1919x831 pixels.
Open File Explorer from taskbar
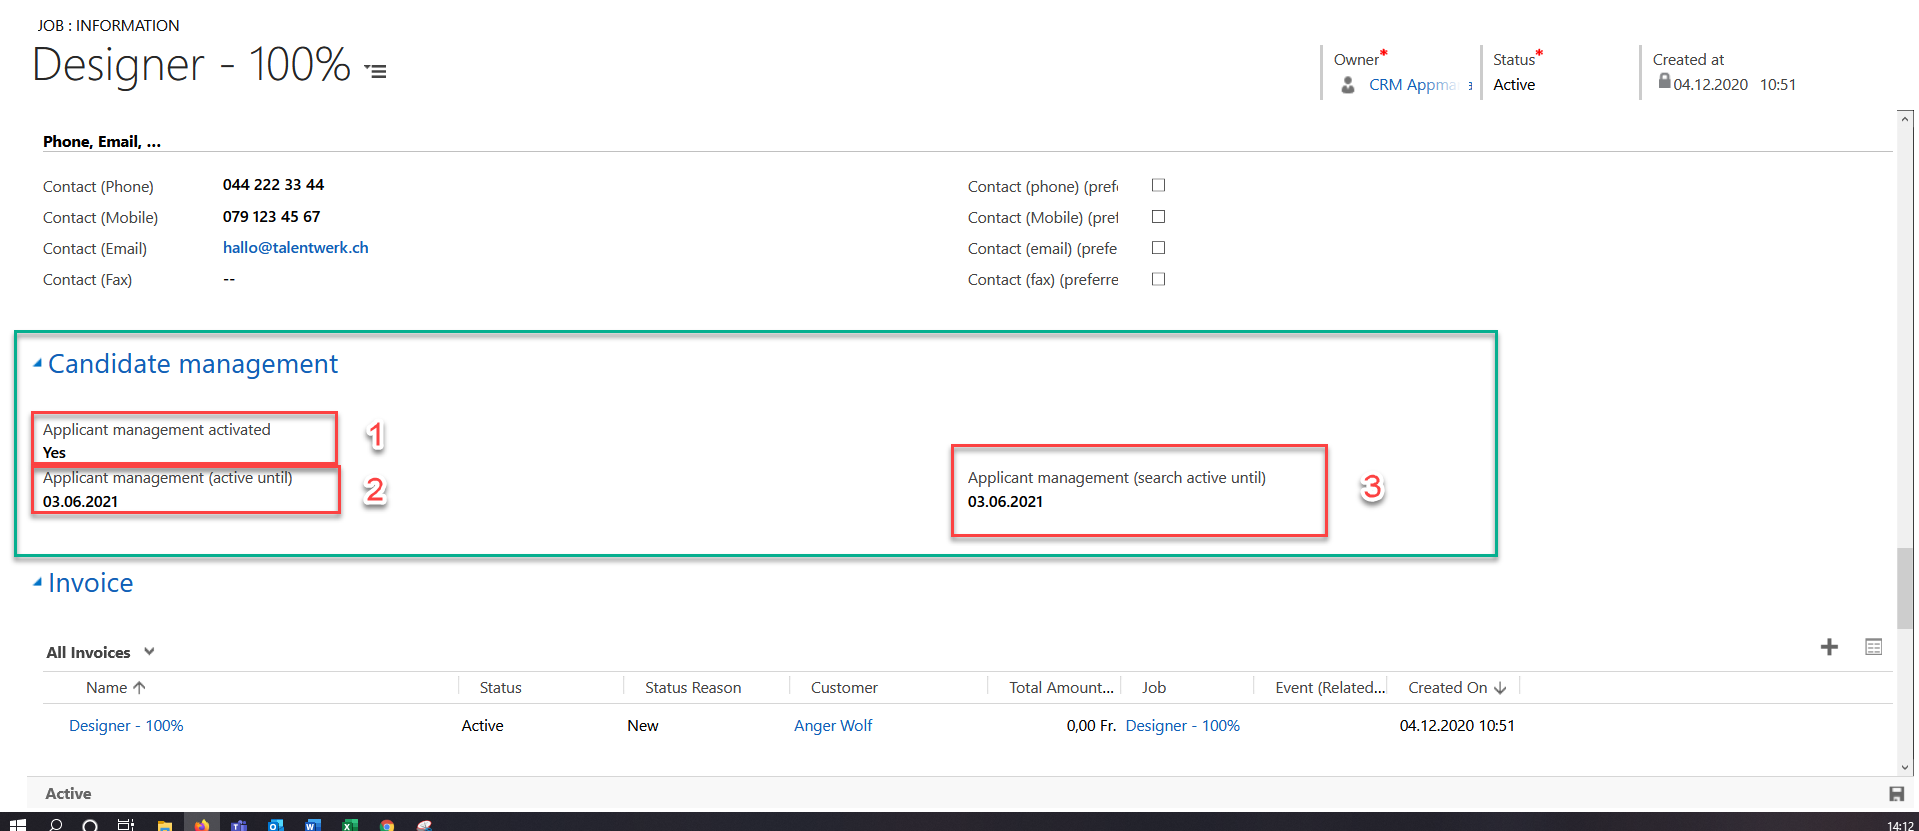coord(165,824)
